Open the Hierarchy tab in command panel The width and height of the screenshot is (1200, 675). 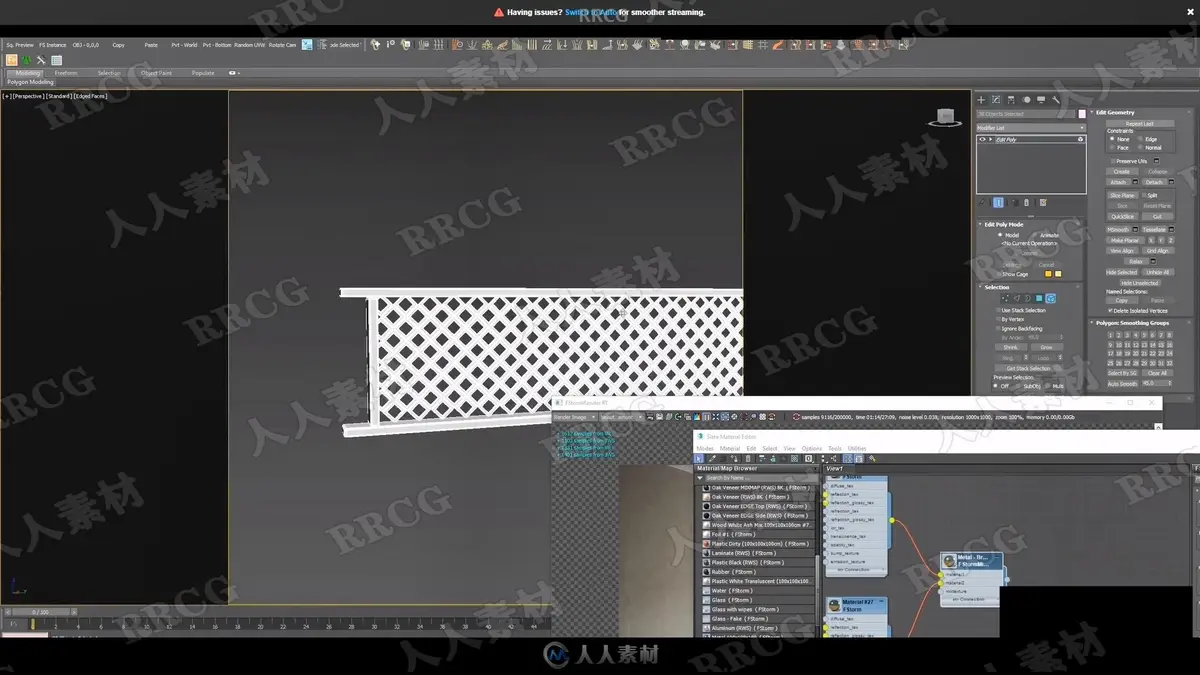pyautogui.click(x=1011, y=100)
